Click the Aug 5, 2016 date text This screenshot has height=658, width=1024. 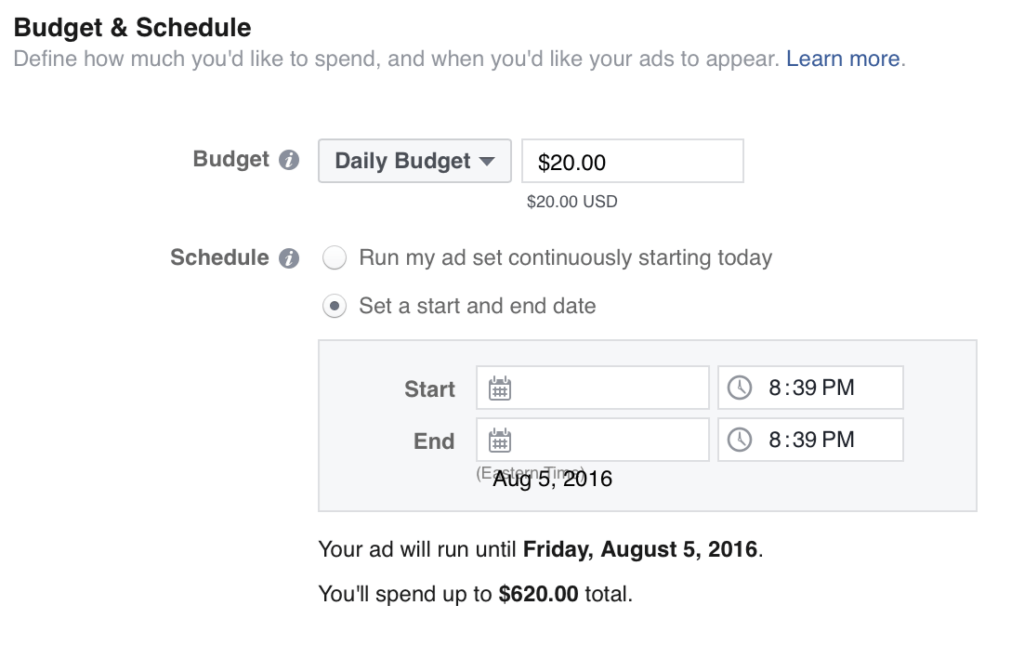[x=552, y=479]
